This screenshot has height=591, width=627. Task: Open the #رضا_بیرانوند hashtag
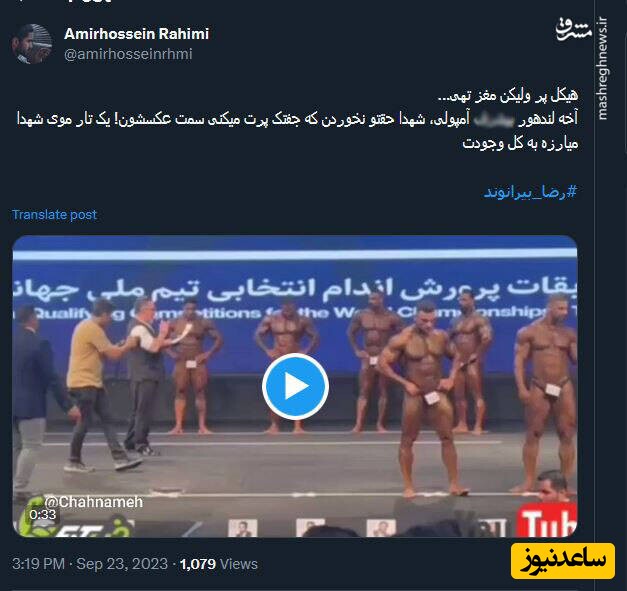530,192
